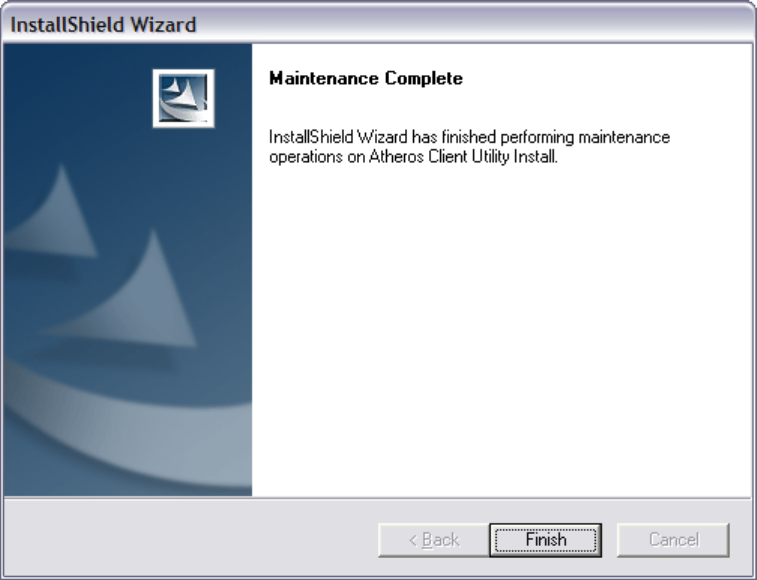Click the dark blue banner area beside the logo

click(77, 97)
